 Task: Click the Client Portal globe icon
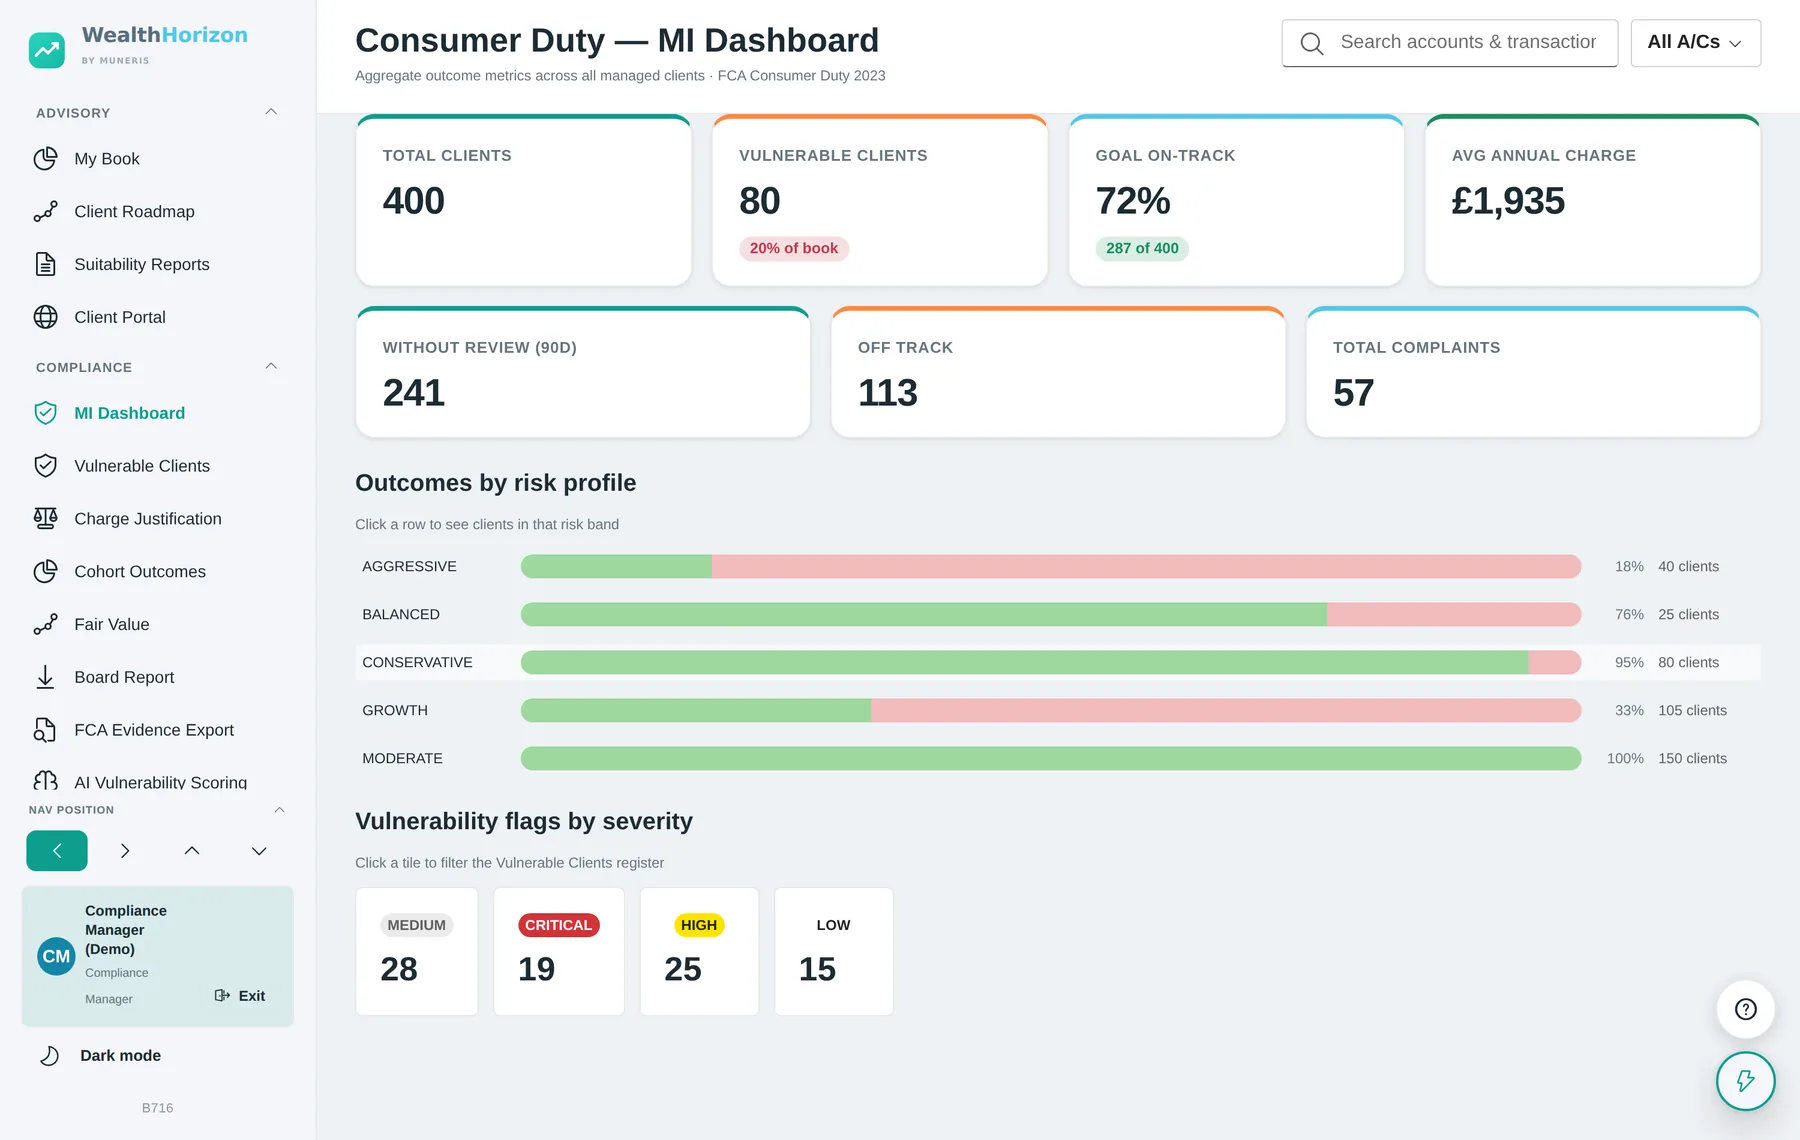tap(45, 317)
